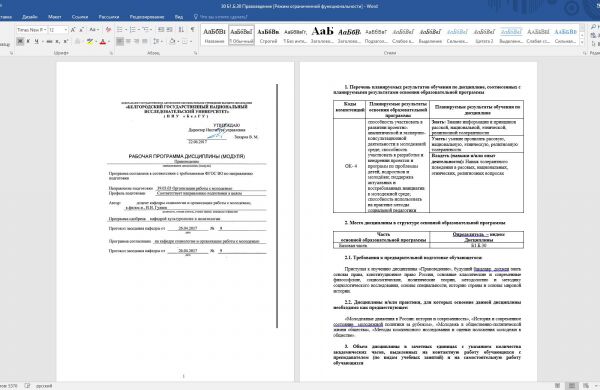Sort selected text icon
600x390 pixels.
181,29
